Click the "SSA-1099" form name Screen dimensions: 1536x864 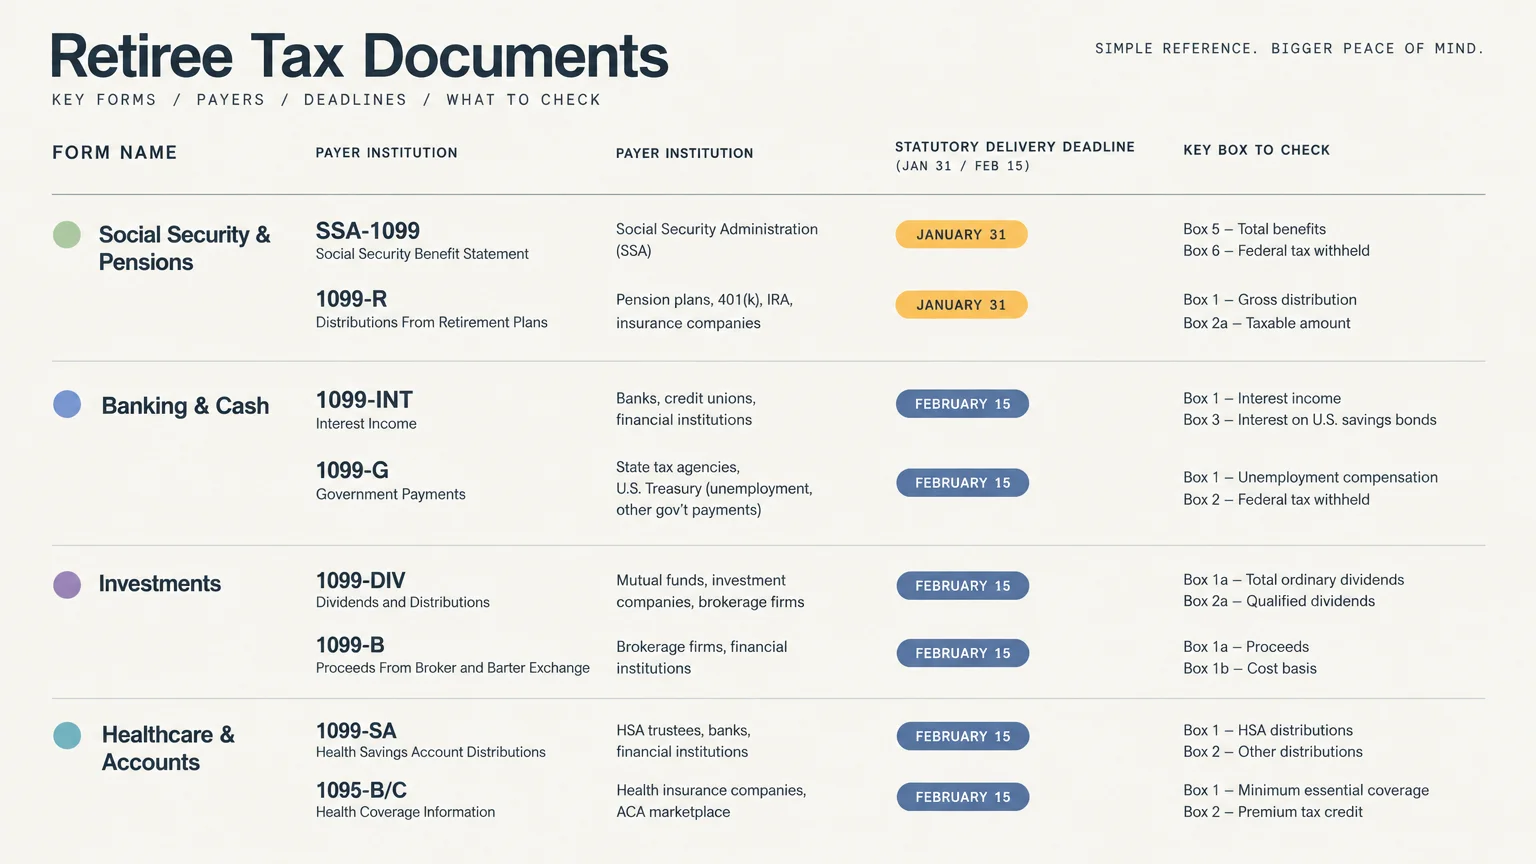[368, 231]
